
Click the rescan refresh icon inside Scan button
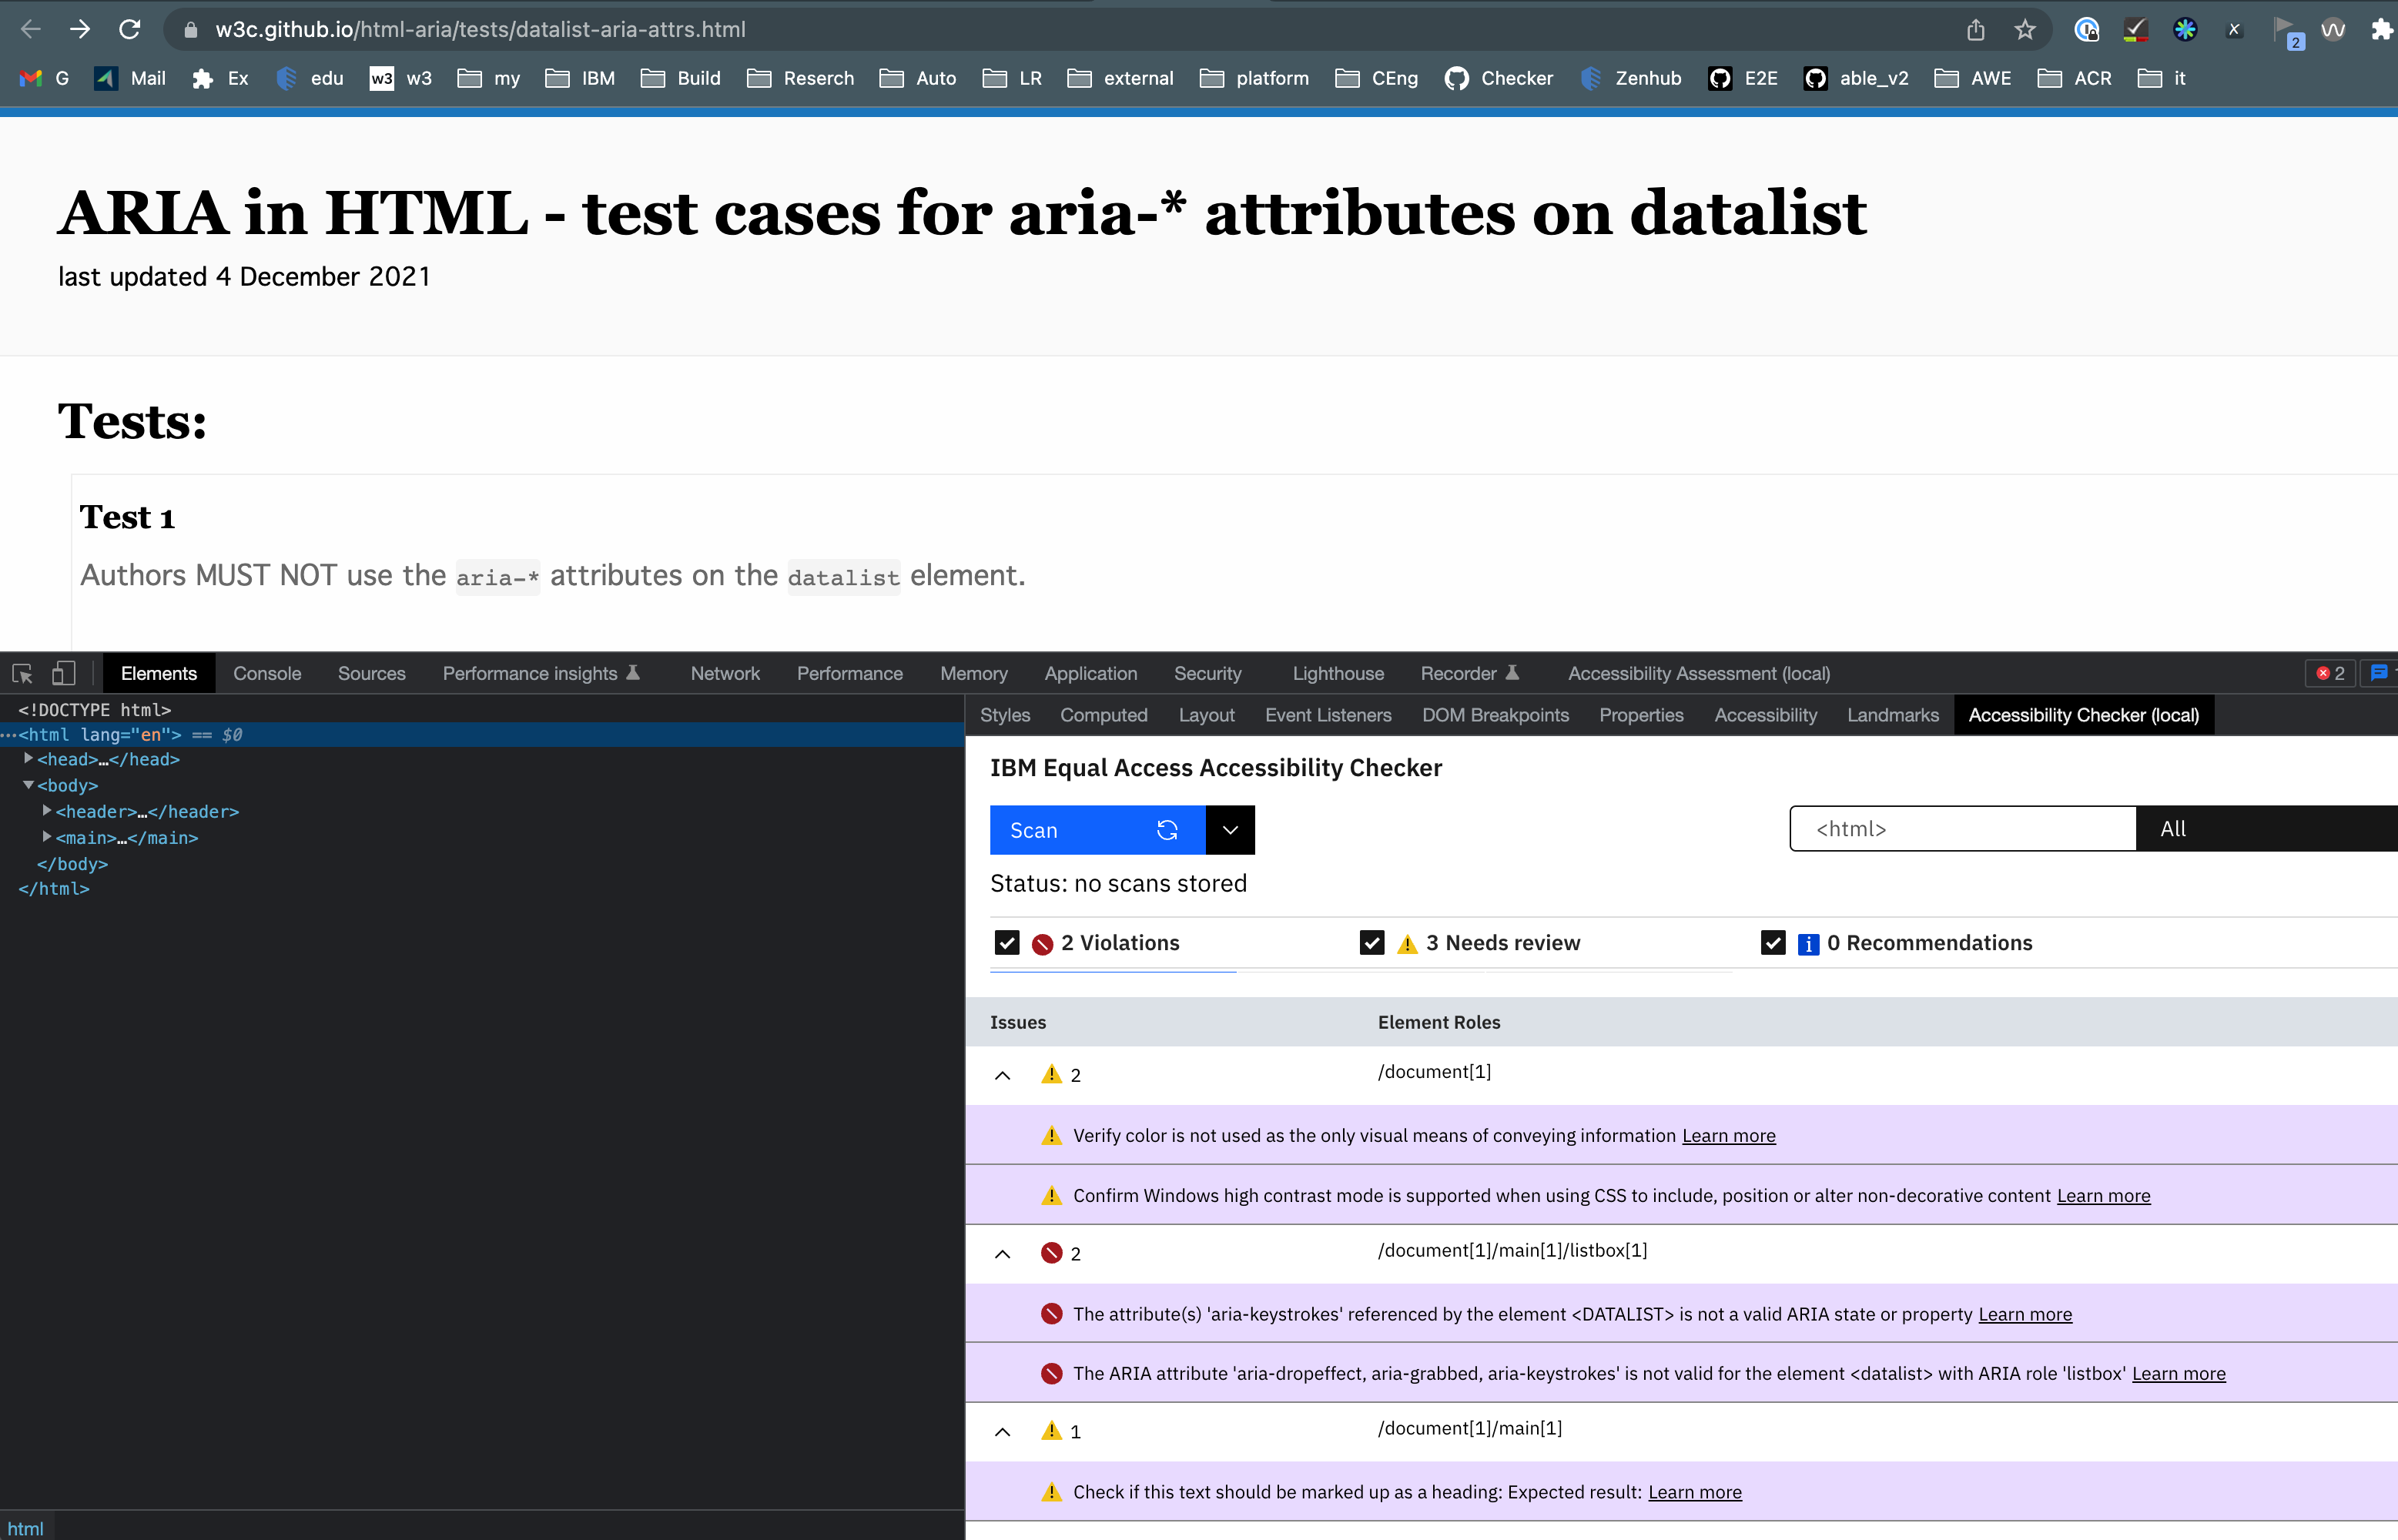(x=1167, y=829)
